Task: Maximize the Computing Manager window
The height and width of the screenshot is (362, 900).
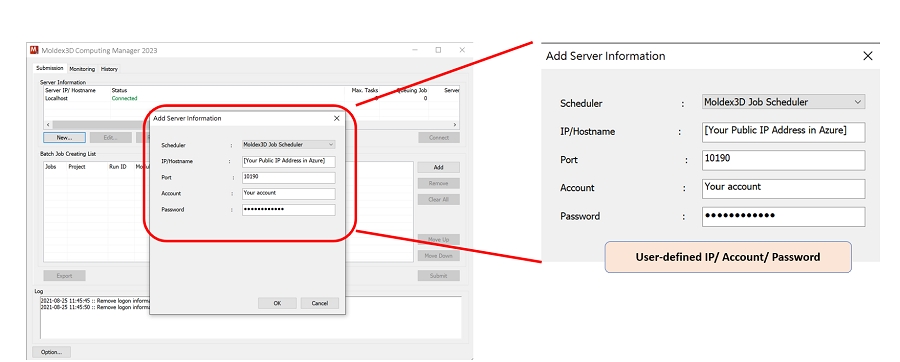Action: tap(438, 50)
